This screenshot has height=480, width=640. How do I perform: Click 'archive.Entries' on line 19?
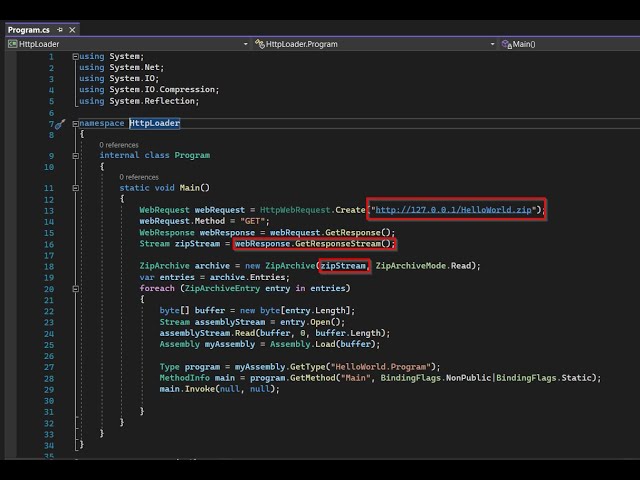247,277
